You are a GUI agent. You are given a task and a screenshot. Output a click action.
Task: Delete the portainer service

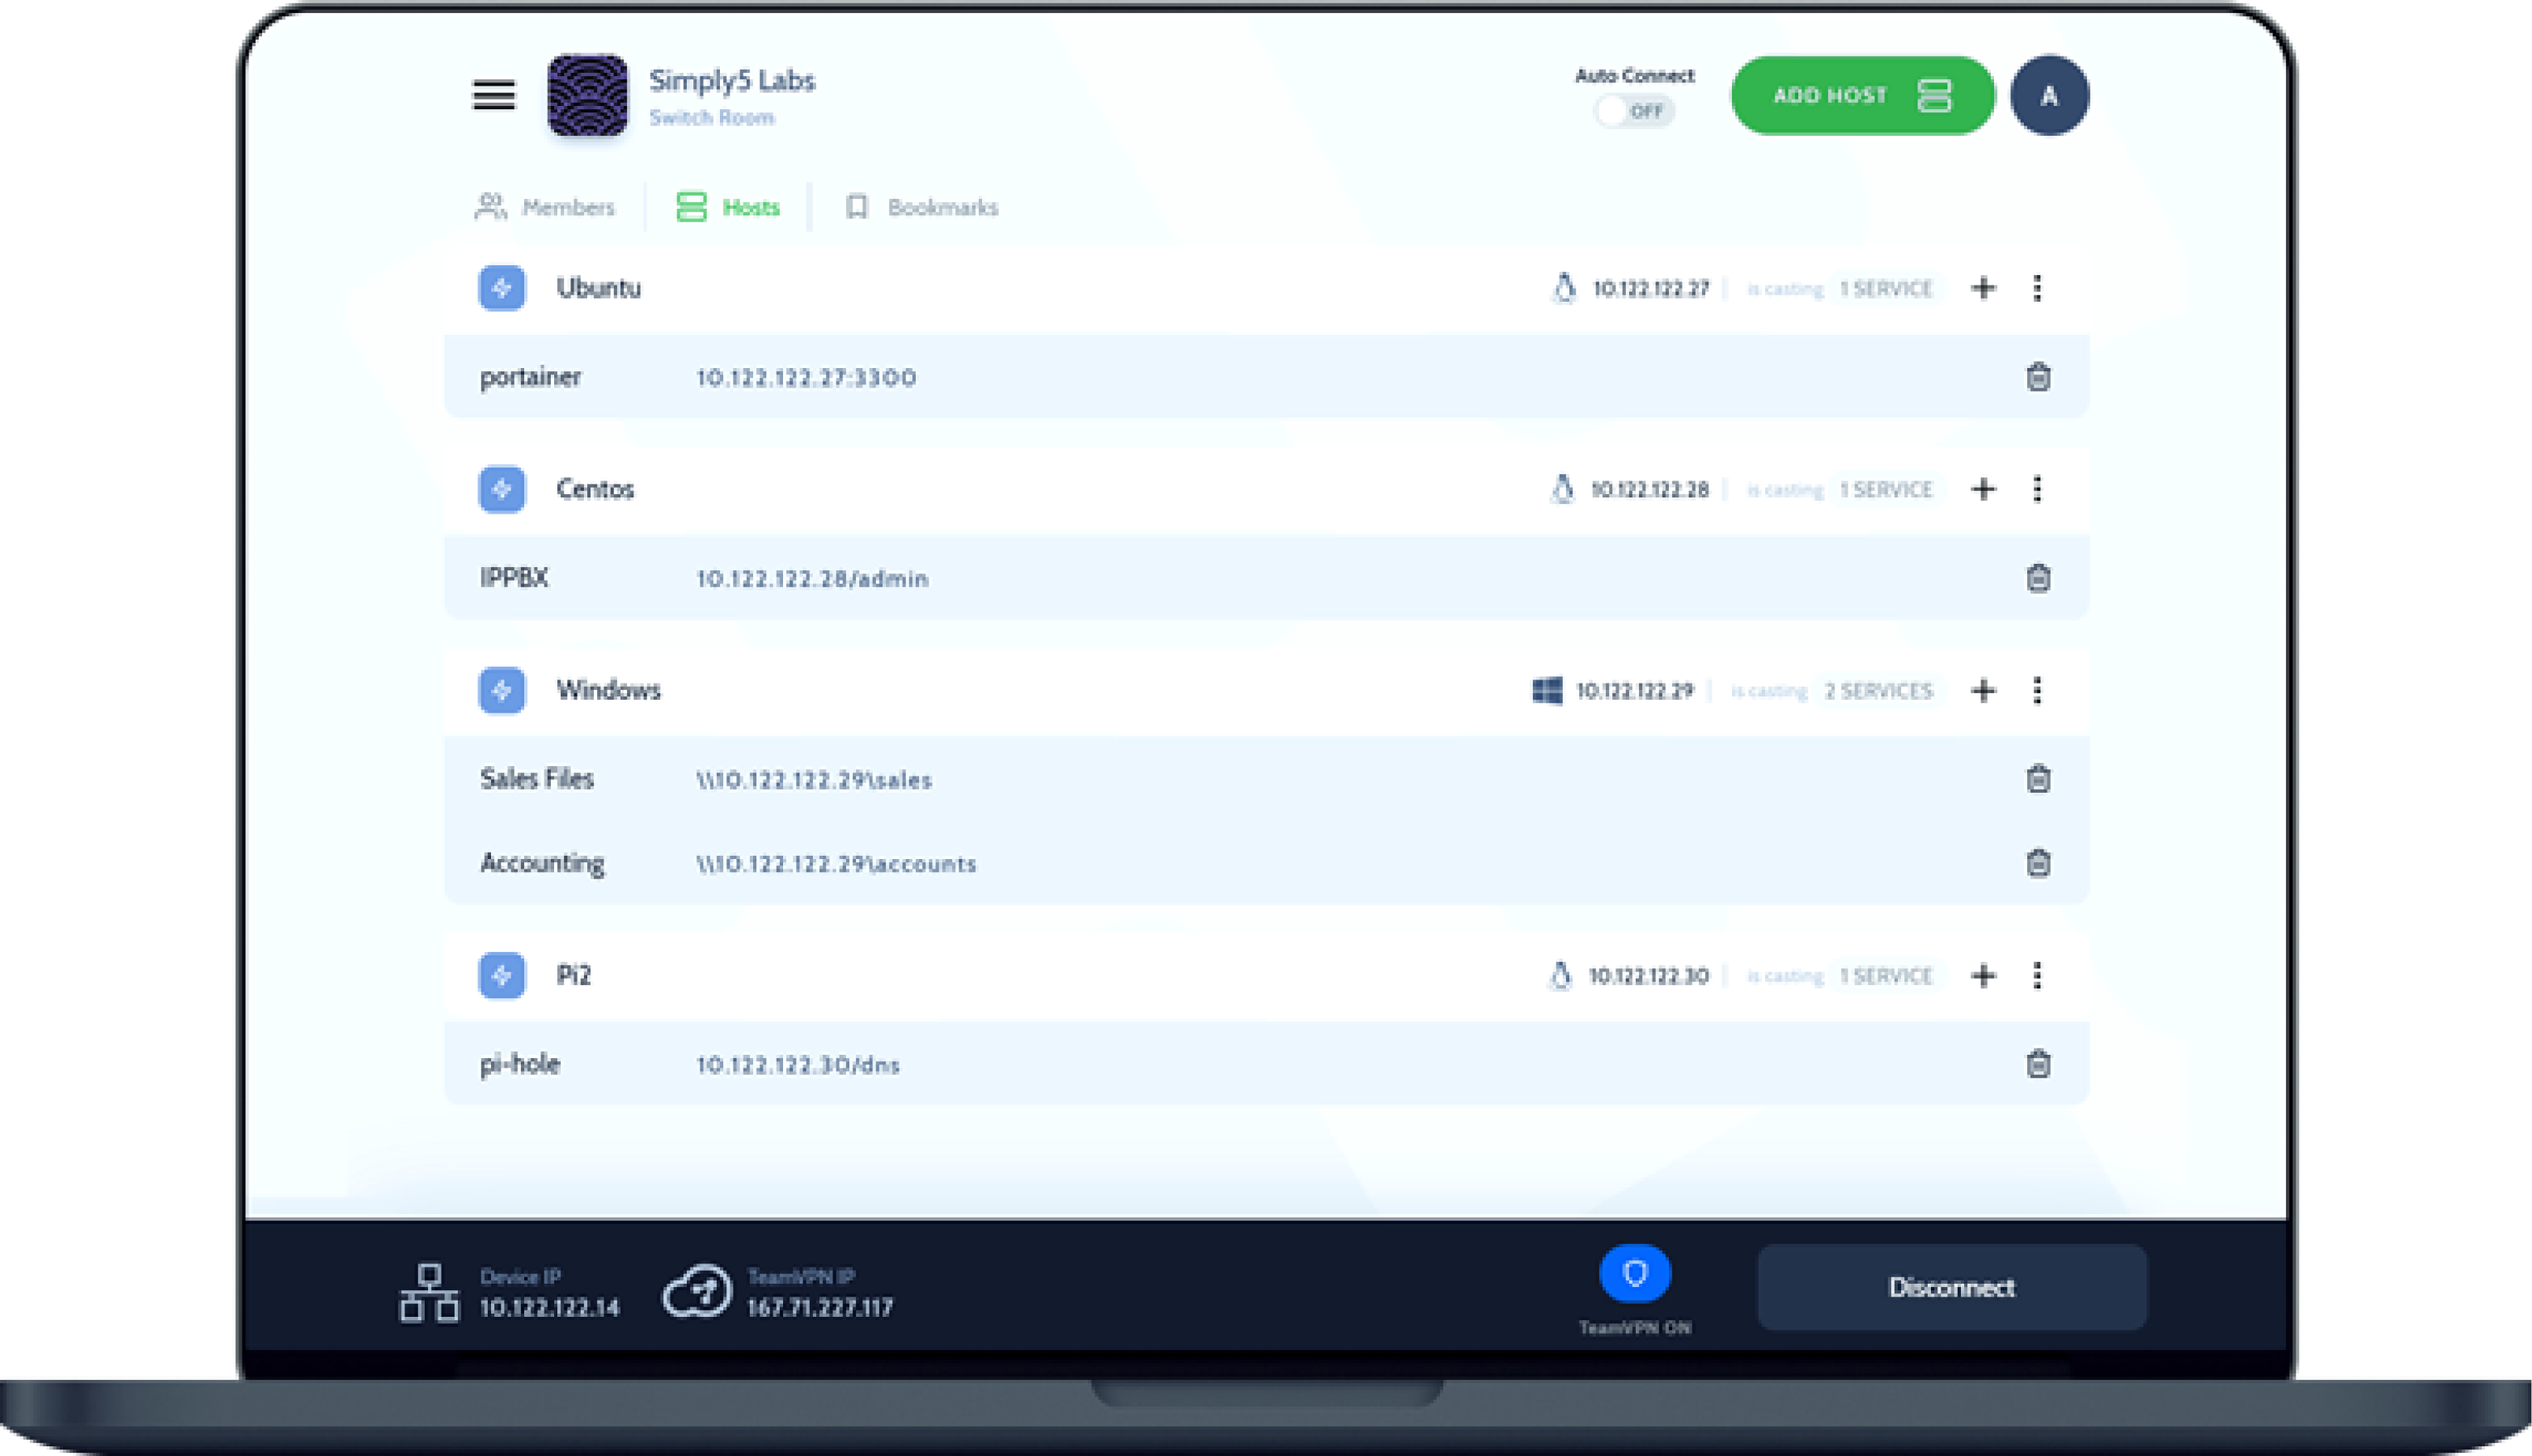pos(2038,377)
